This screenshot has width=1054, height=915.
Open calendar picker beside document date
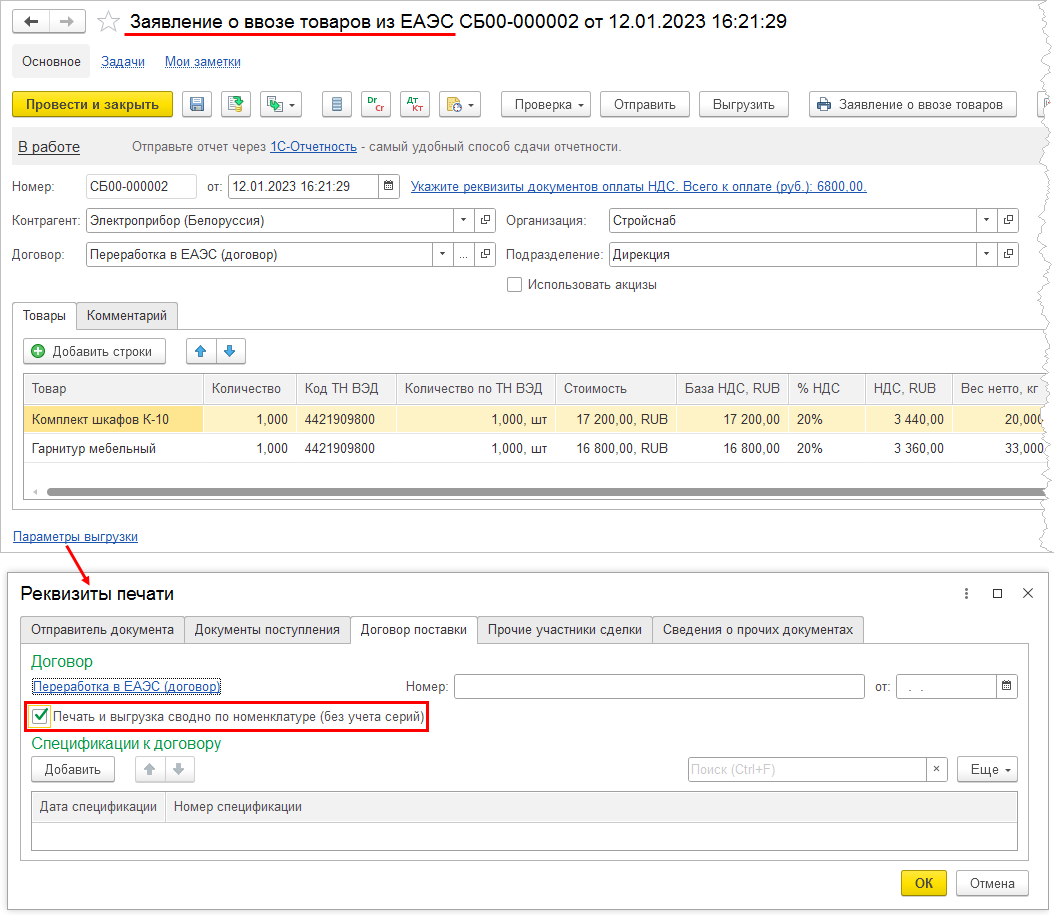(x=388, y=186)
